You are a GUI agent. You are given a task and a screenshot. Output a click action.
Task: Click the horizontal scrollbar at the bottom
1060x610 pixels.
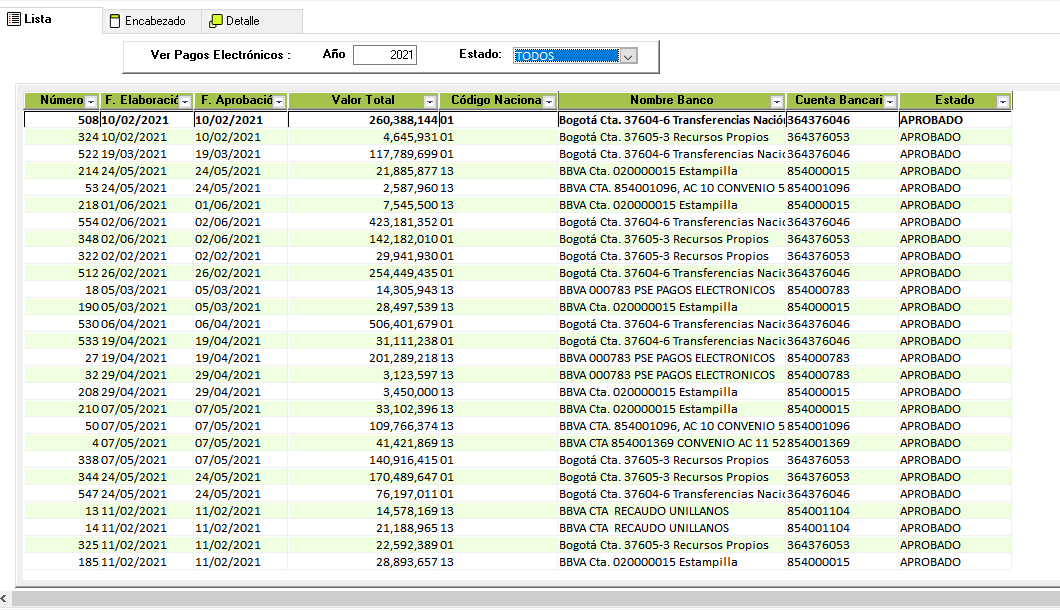pyautogui.click(x=500, y=598)
